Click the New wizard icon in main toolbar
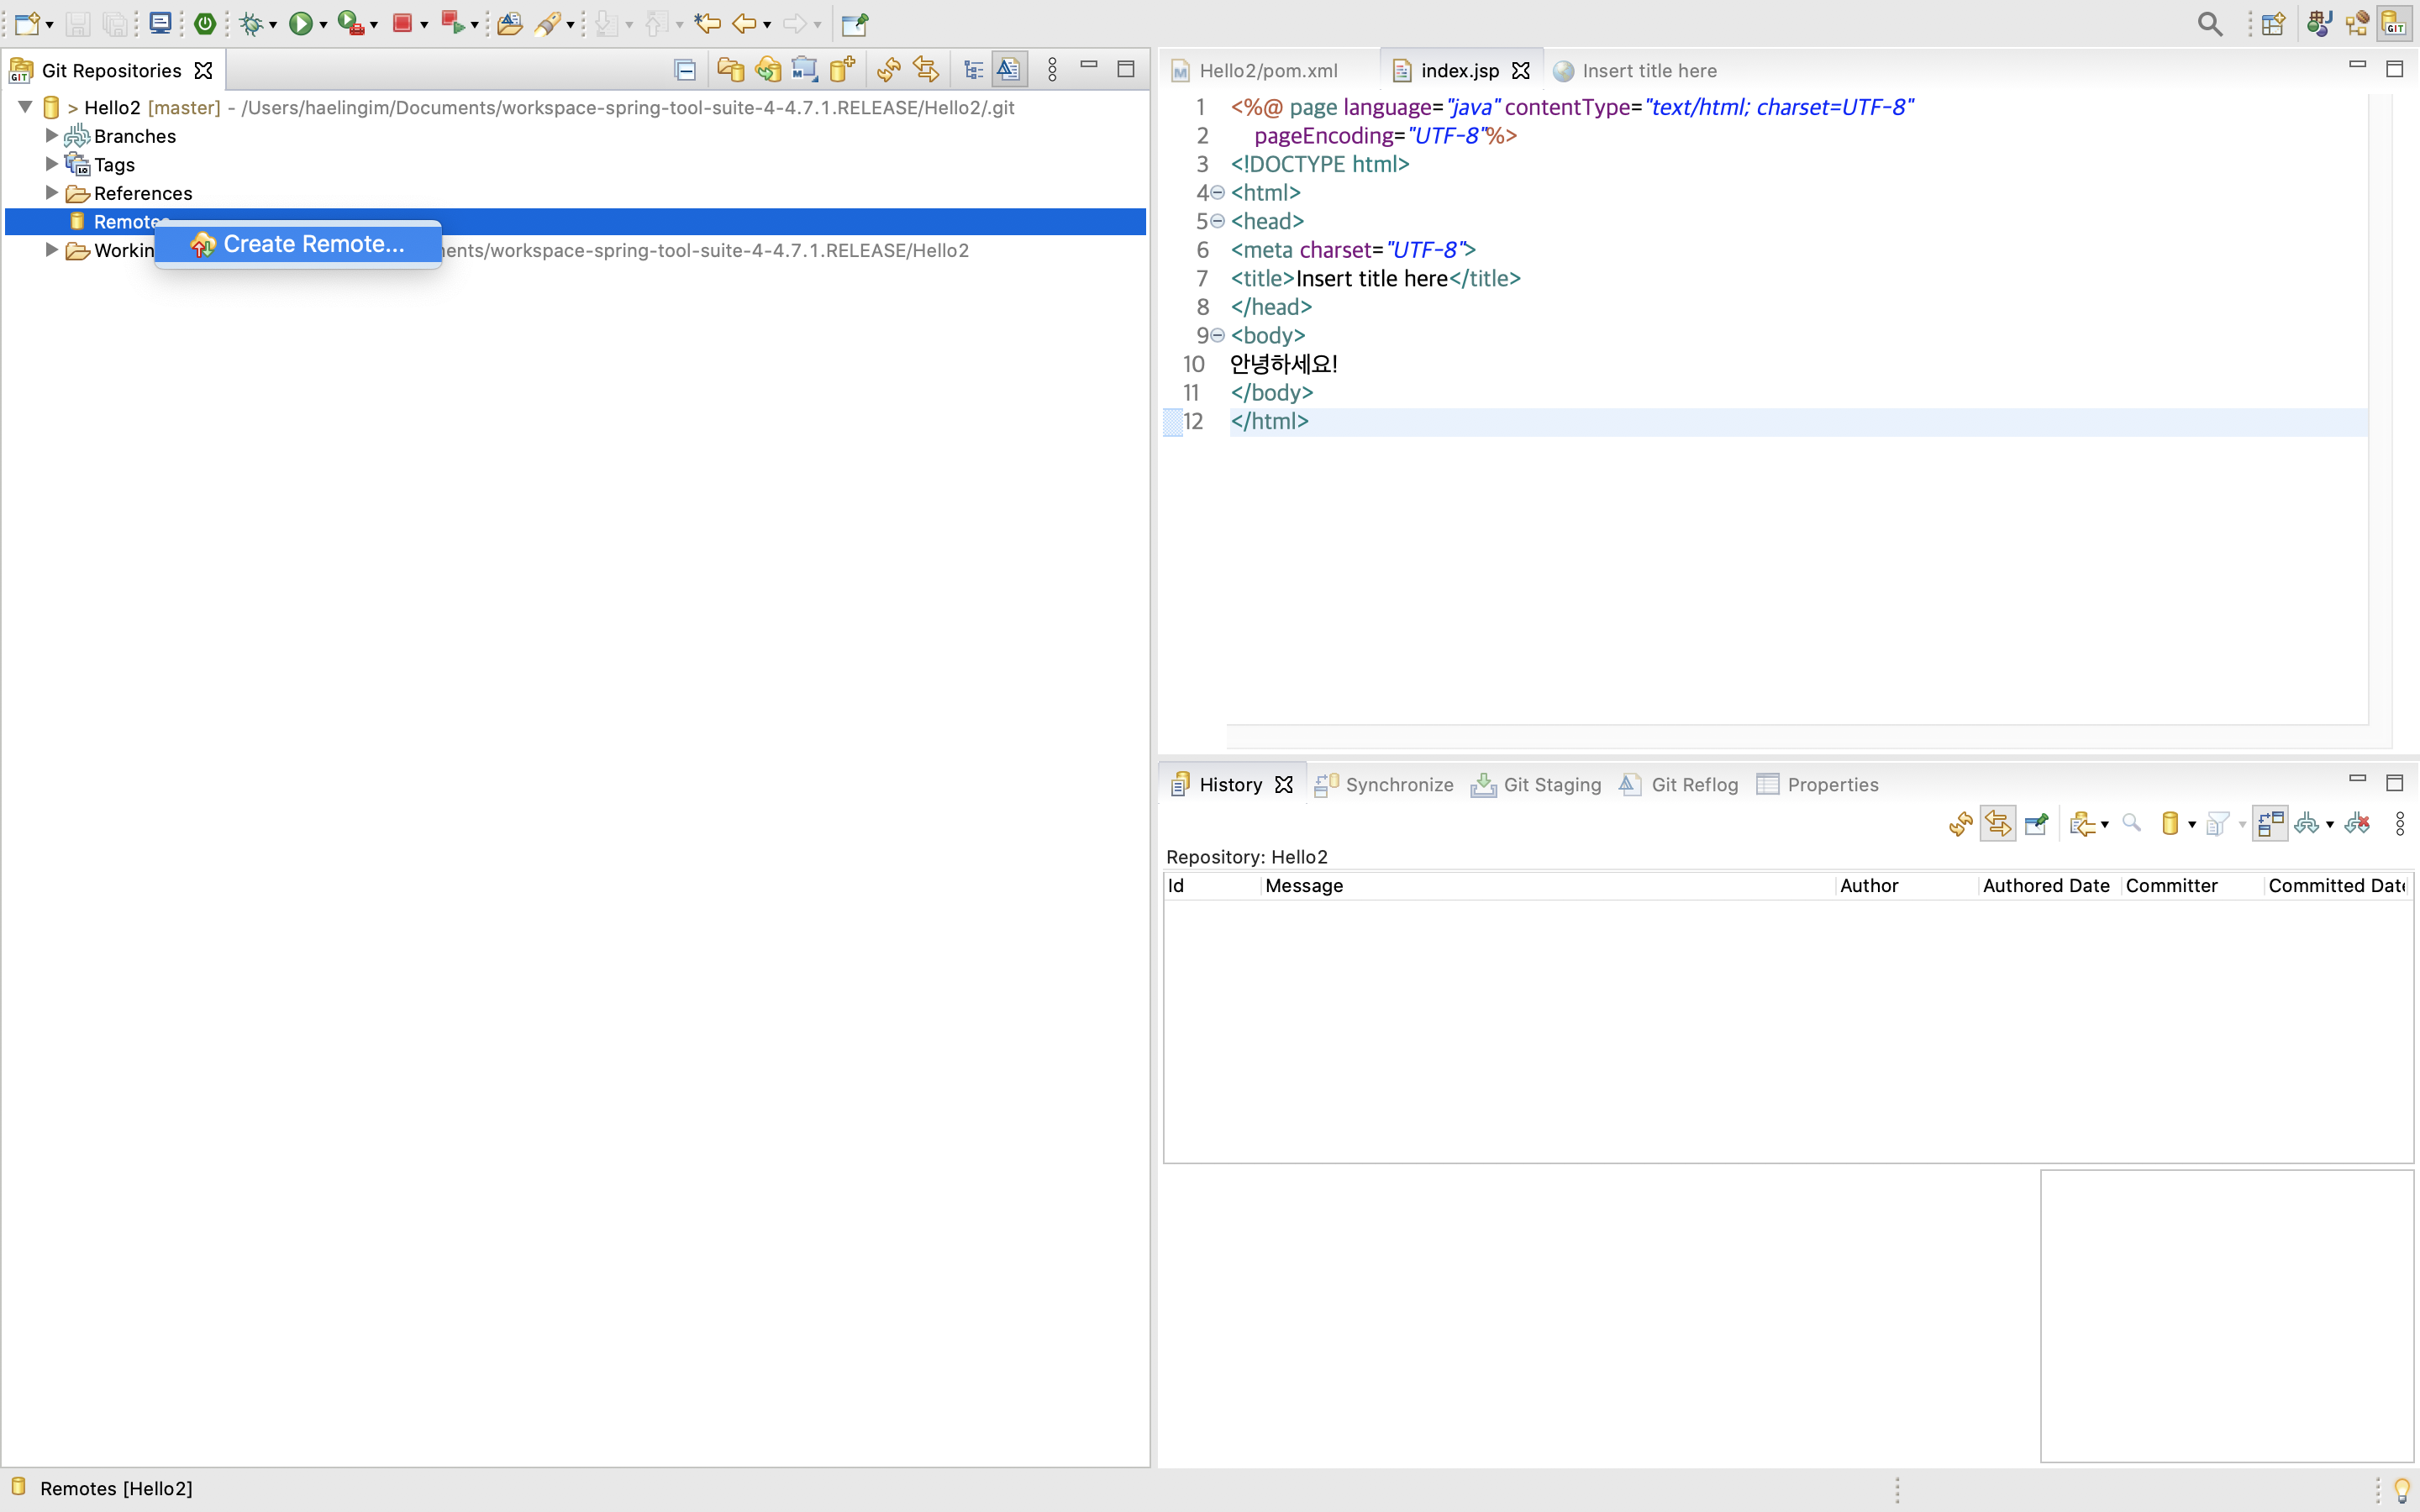Screen dimensions: 2420x1512 click(27, 23)
